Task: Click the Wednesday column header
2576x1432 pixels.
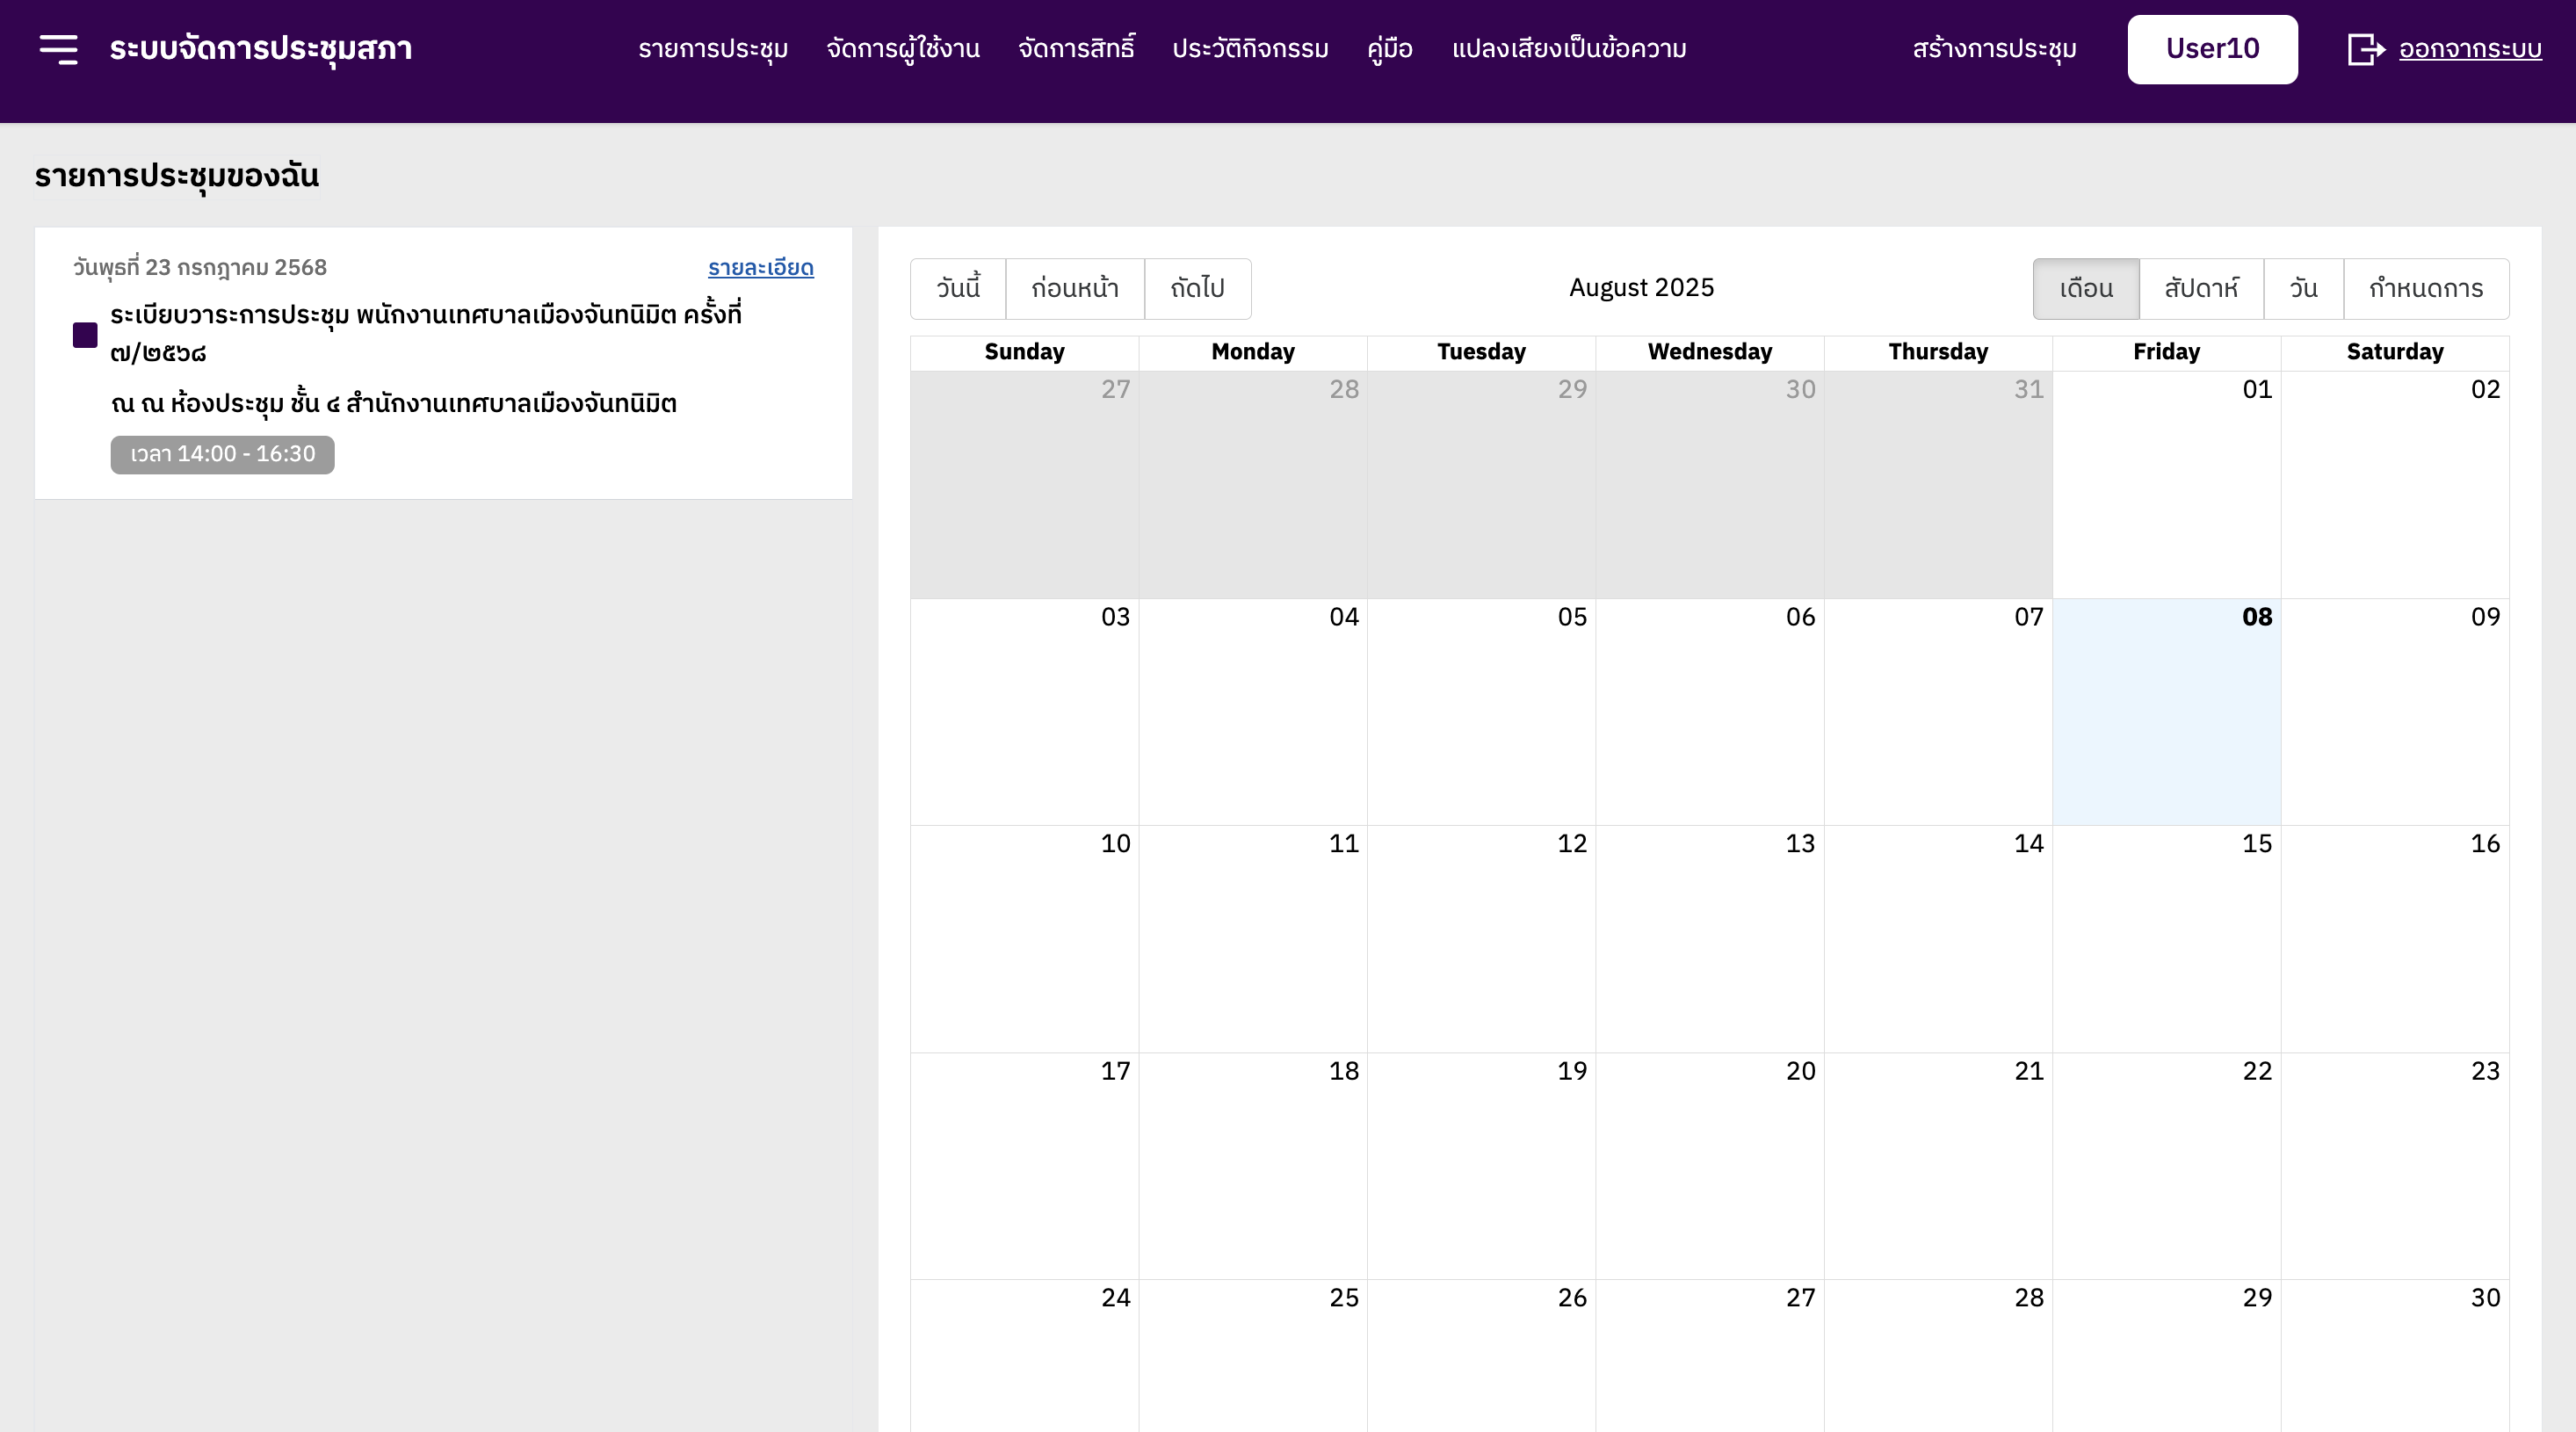Action: [1709, 352]
